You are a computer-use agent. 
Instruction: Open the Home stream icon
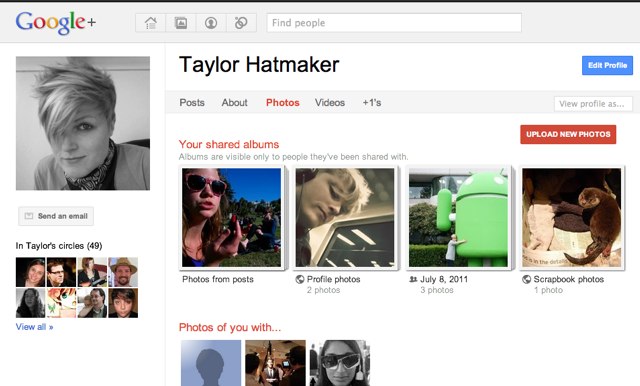[x=151, y=23]
